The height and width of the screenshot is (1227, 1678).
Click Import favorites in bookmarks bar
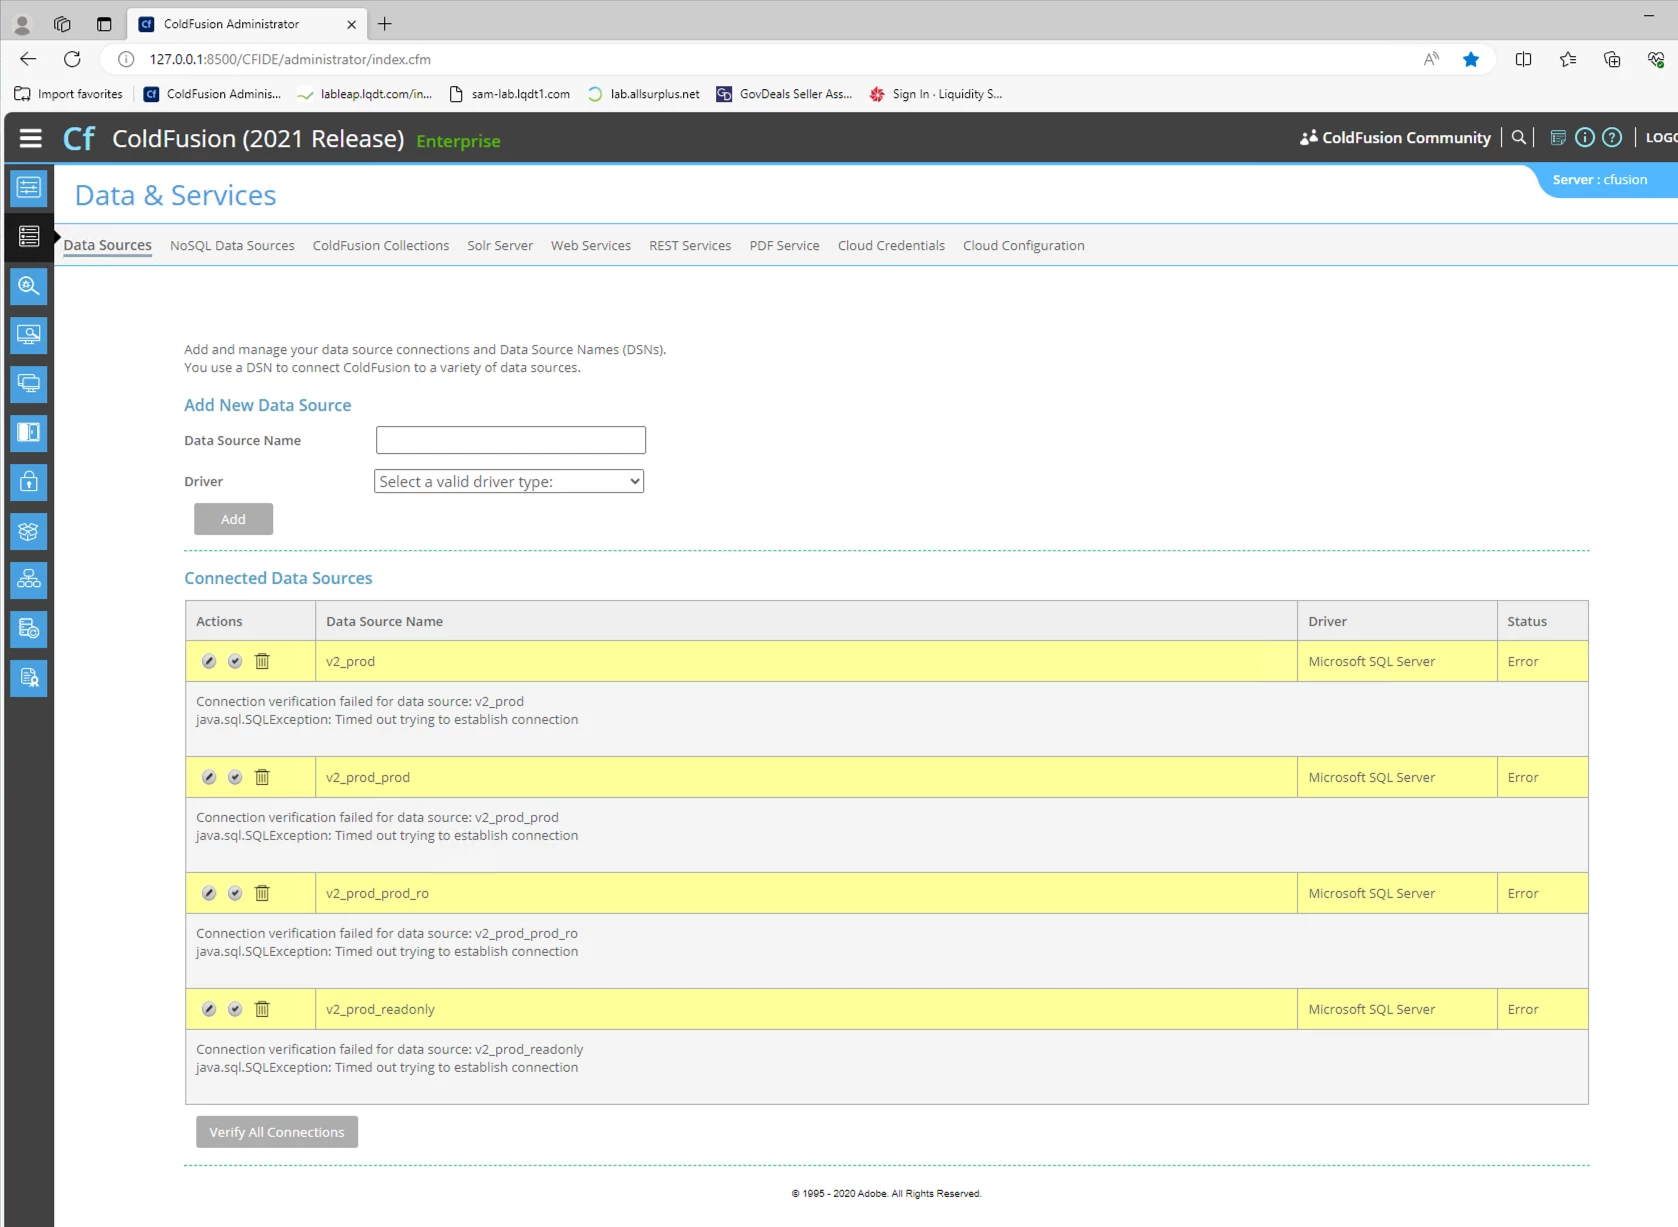[68, 94]
